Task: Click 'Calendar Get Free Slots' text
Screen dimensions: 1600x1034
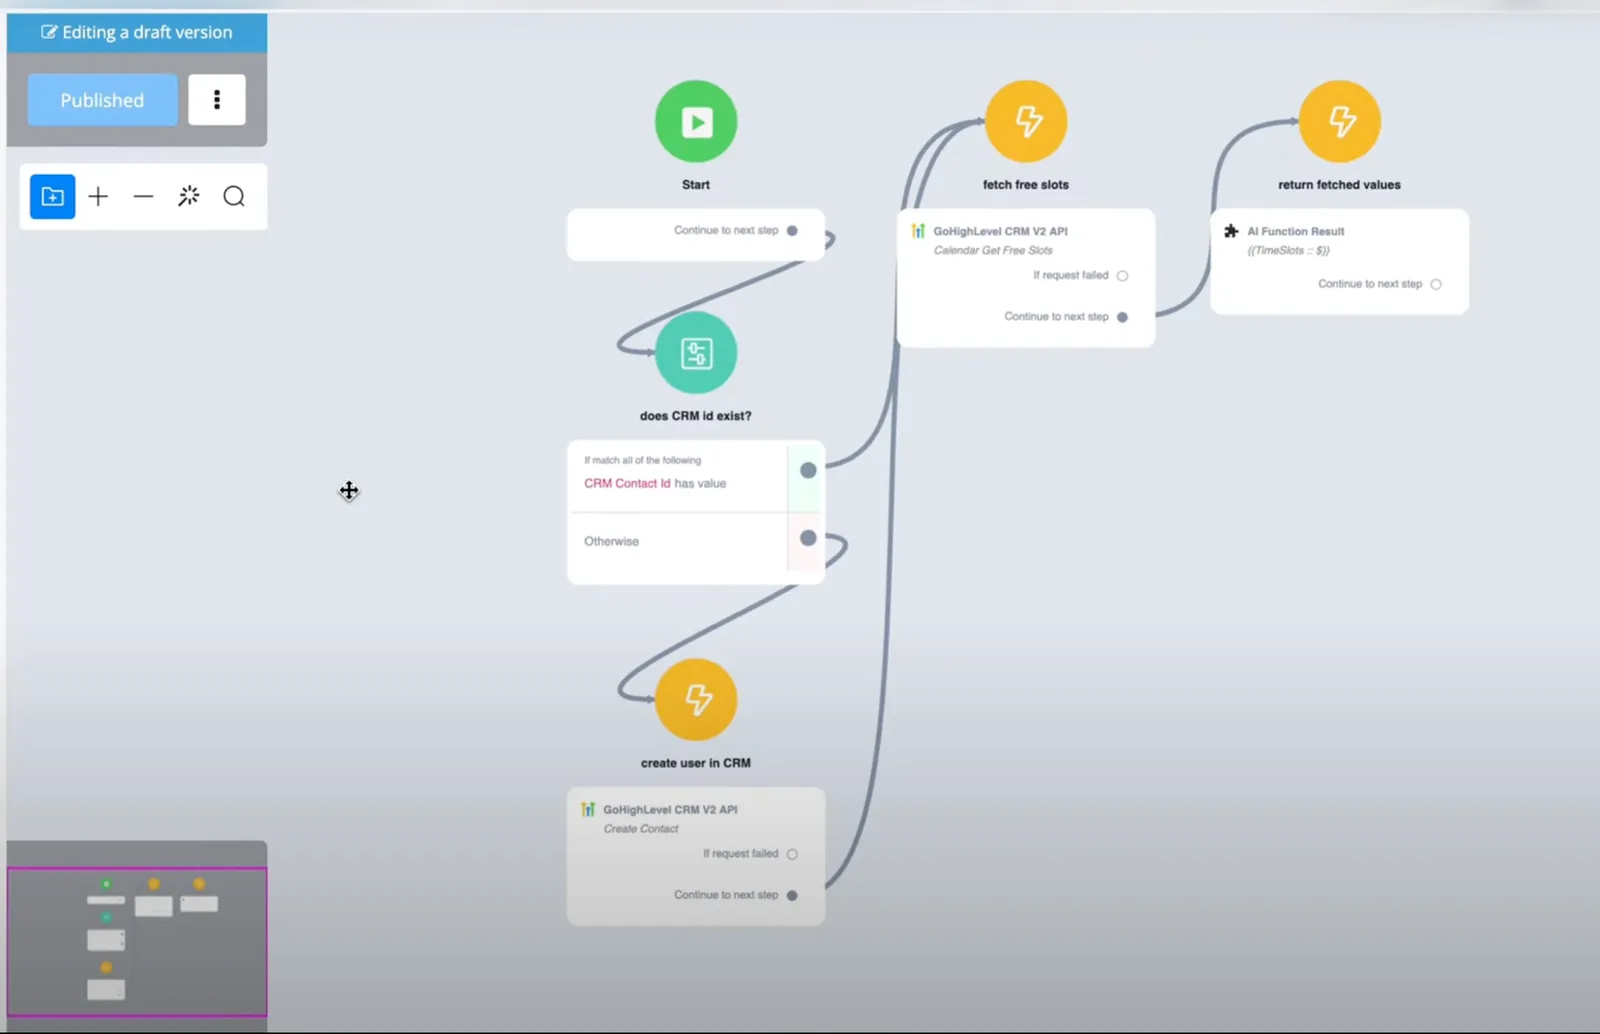Action: coord(993,251)
